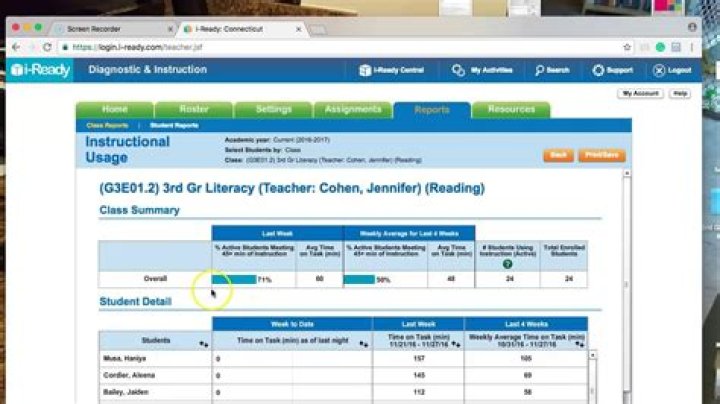Click the Last 4 Weeks column header

(526, 324)
